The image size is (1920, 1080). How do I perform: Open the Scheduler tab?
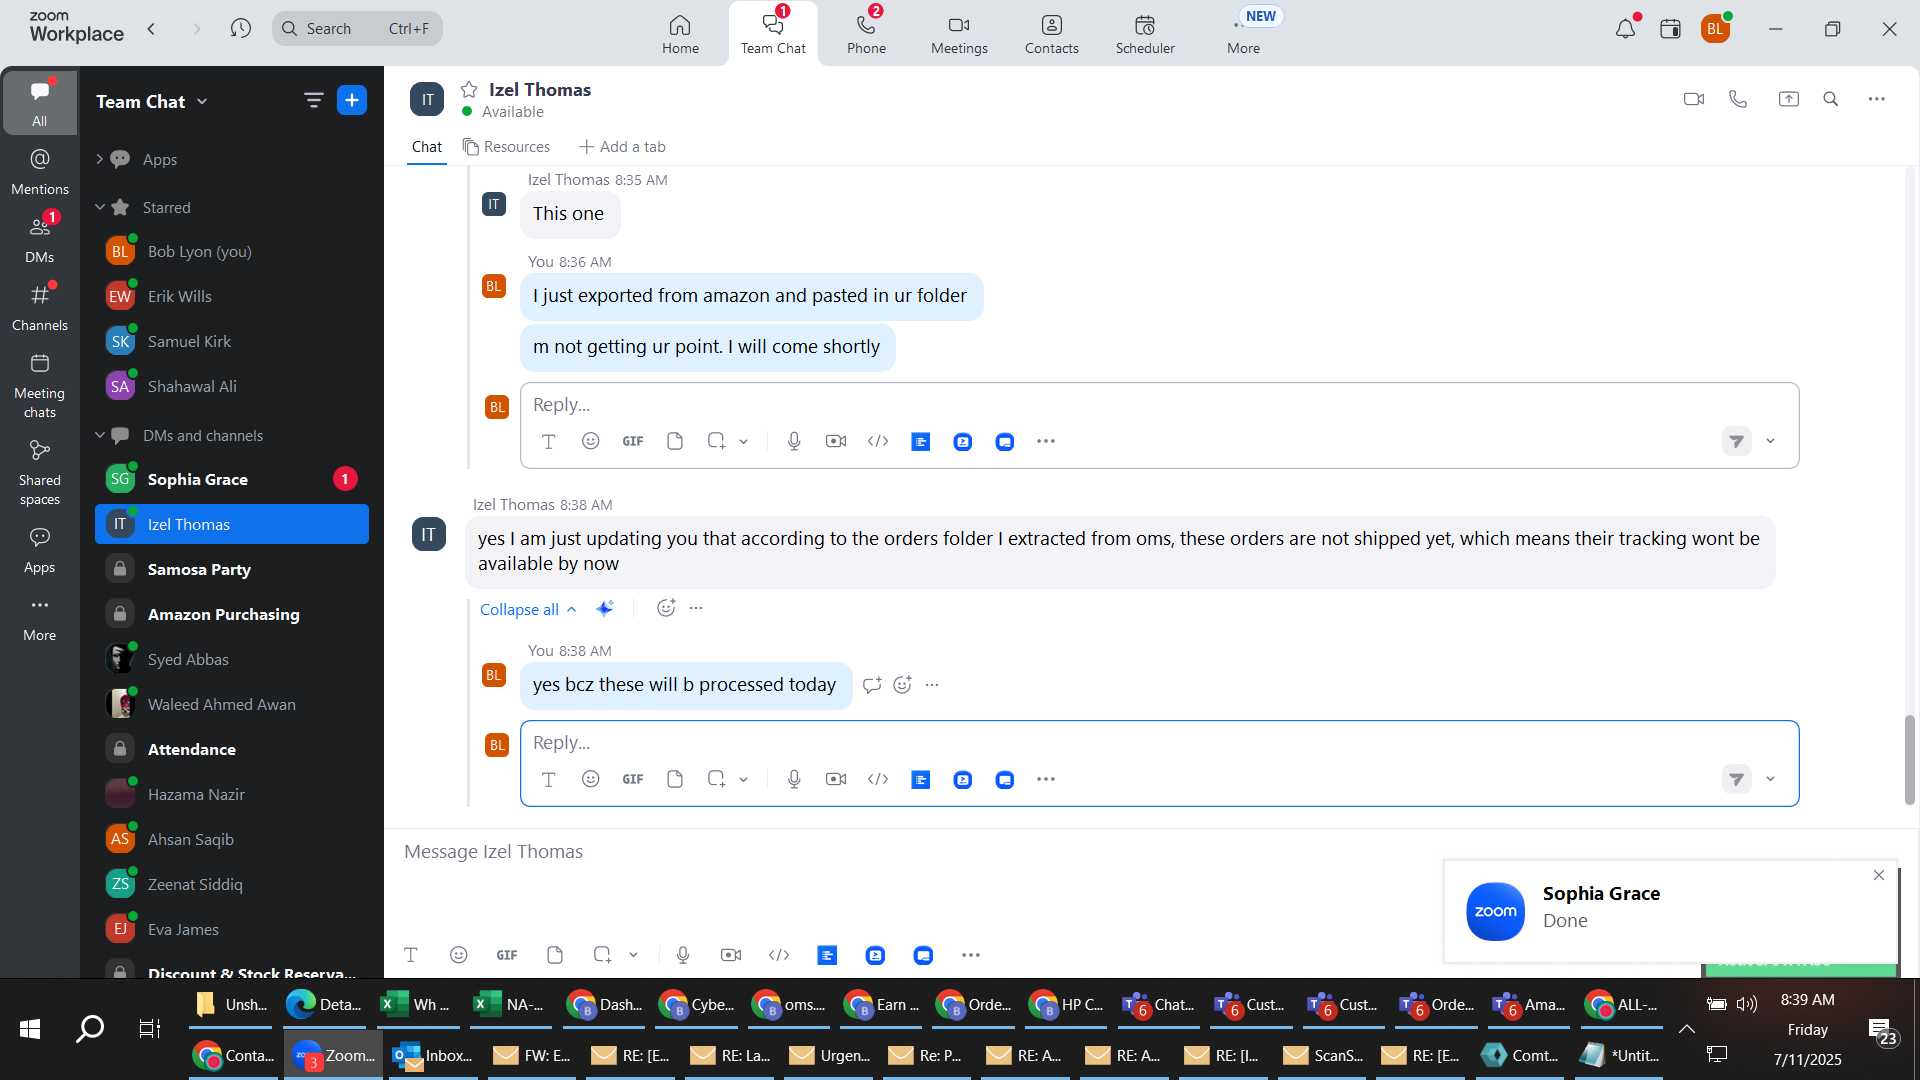(x=1145, y=34)
